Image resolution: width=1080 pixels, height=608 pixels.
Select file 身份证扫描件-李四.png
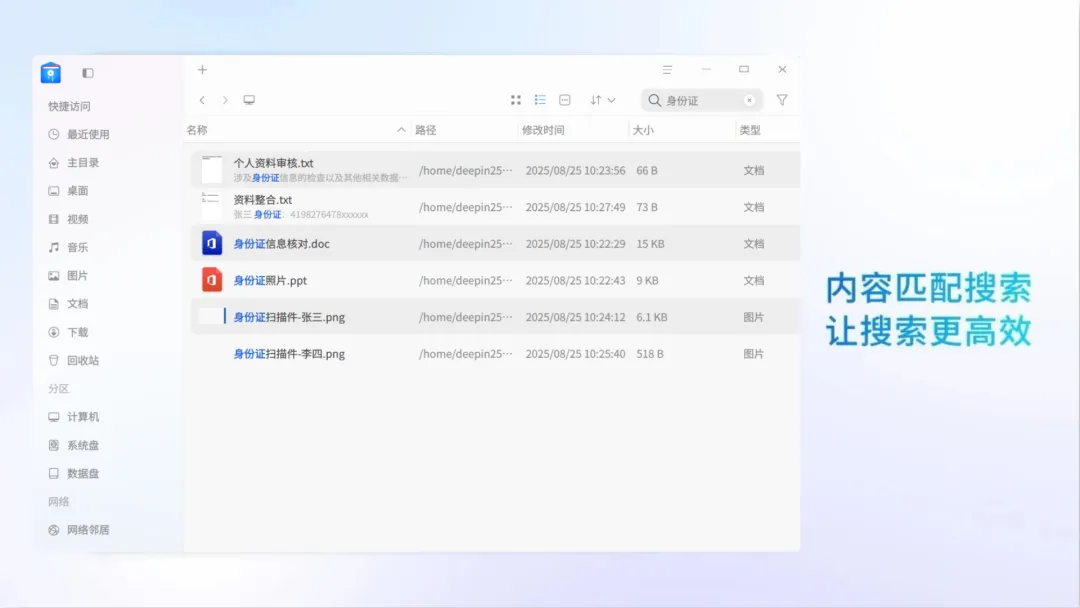pos(495,354)
